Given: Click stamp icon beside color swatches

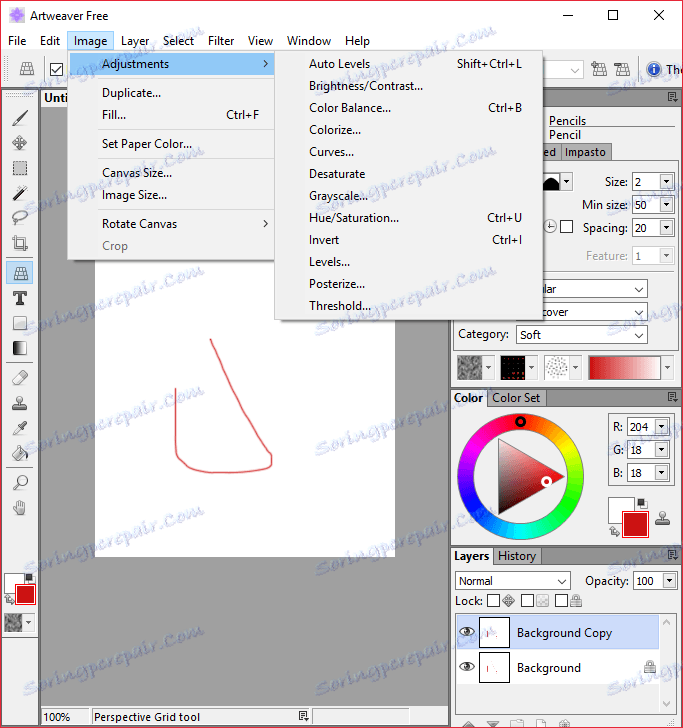Looking at the screenshot, I should [663, 518].
